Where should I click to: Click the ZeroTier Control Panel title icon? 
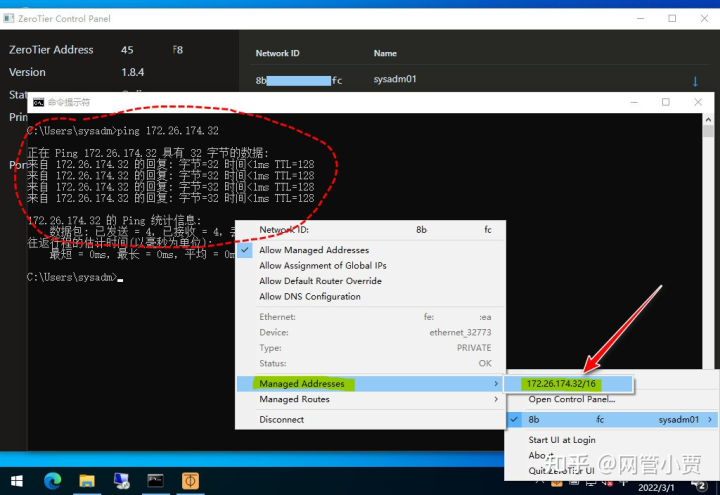coord(8,18)
